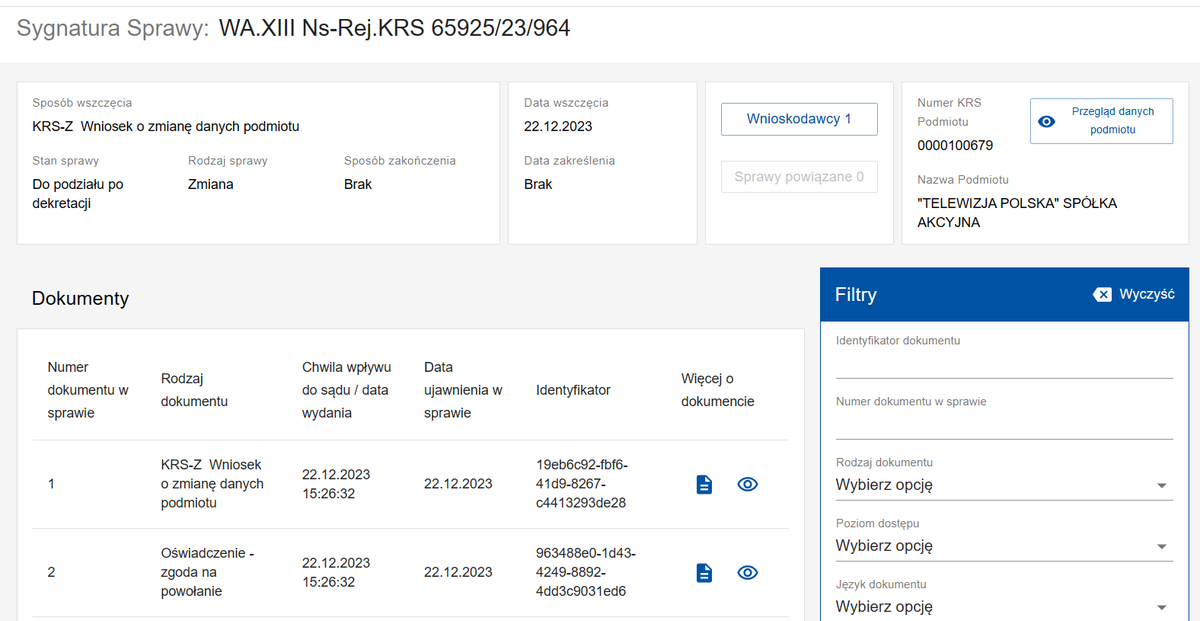Viewport: 1200px width, 621px height.
Task: Click the Do podziału po dekretacji status
Action: tap(78, 194)
